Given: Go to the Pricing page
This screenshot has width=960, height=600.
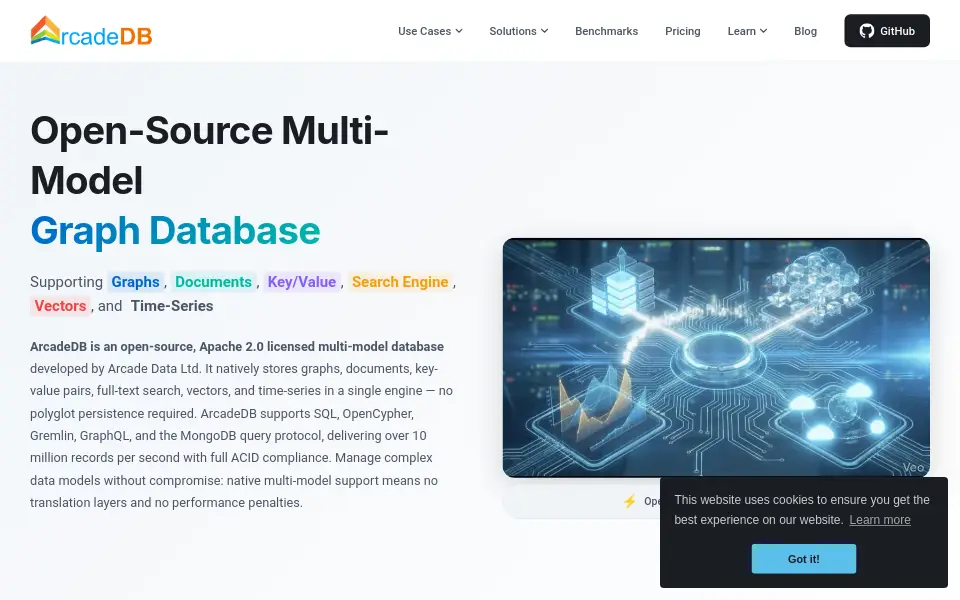Looking at the screenshot, I should [683, 31].
